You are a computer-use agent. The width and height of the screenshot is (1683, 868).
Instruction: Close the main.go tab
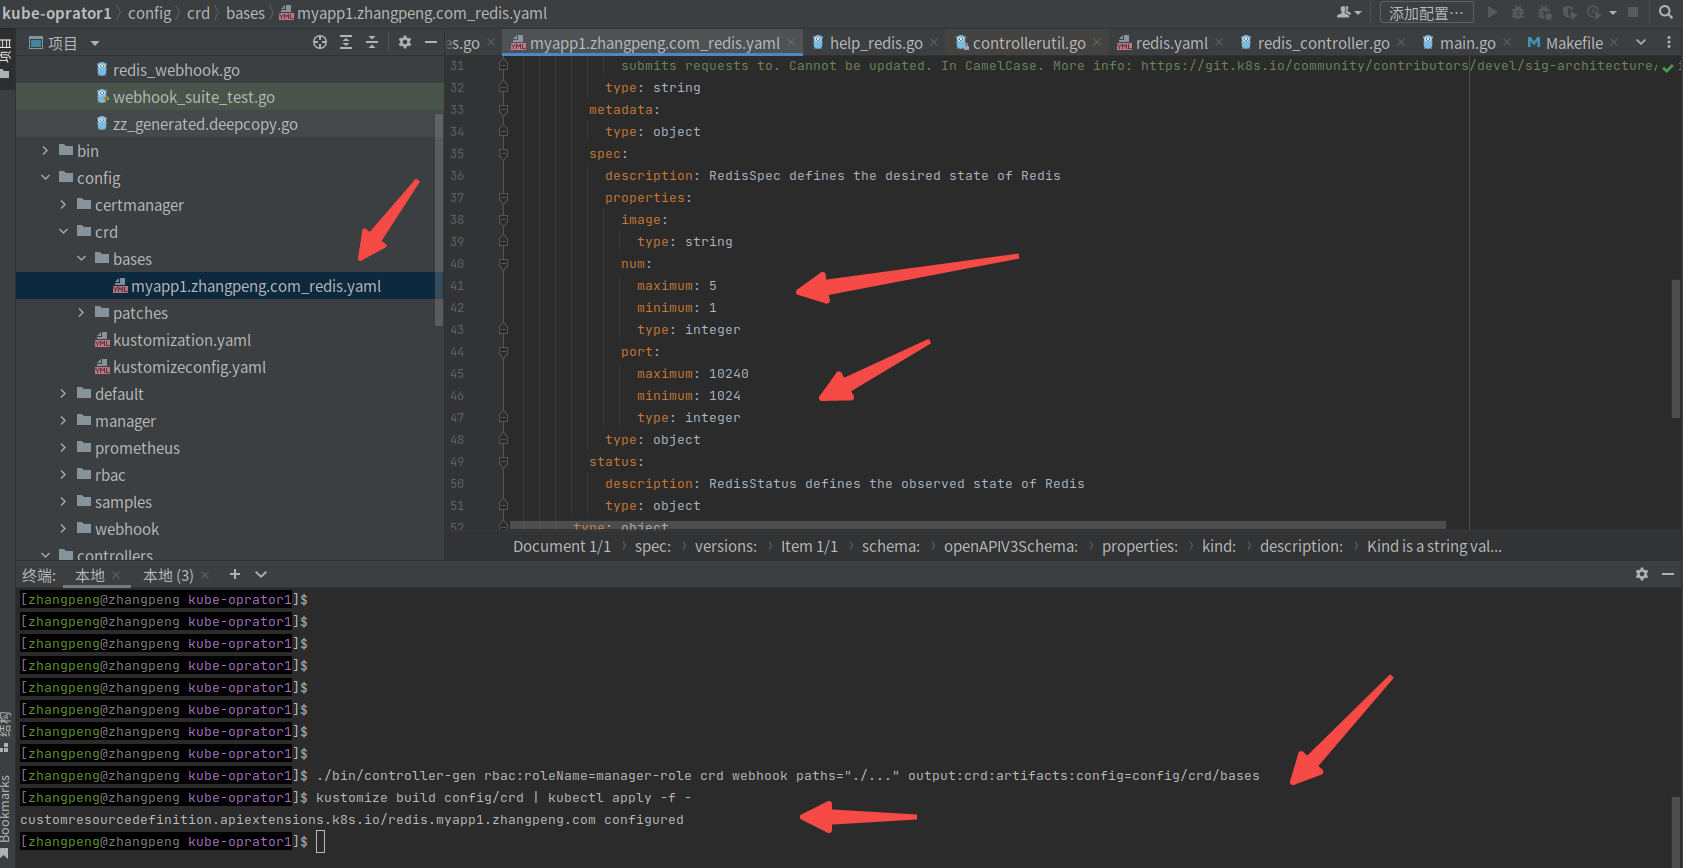coord(1507,42)
